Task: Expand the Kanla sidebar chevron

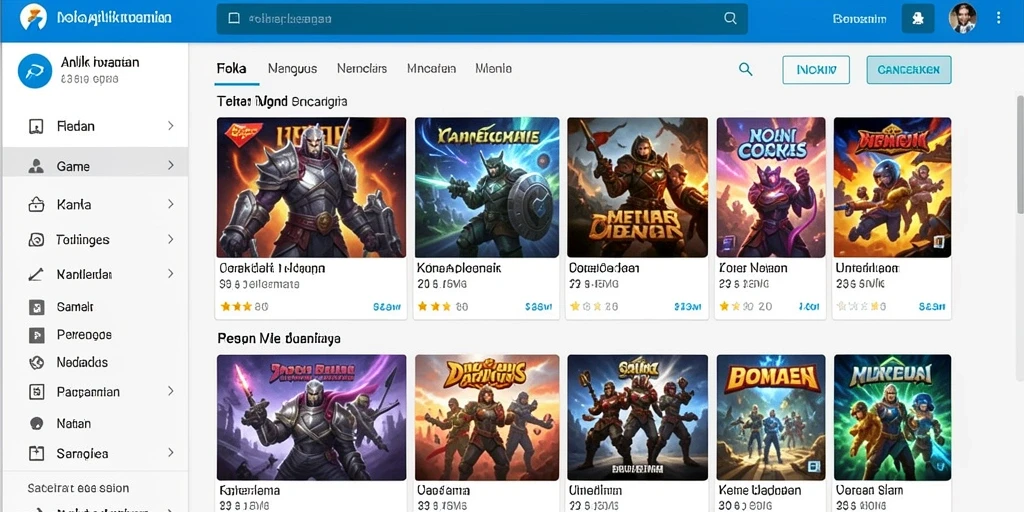Action: pos(170,204)
